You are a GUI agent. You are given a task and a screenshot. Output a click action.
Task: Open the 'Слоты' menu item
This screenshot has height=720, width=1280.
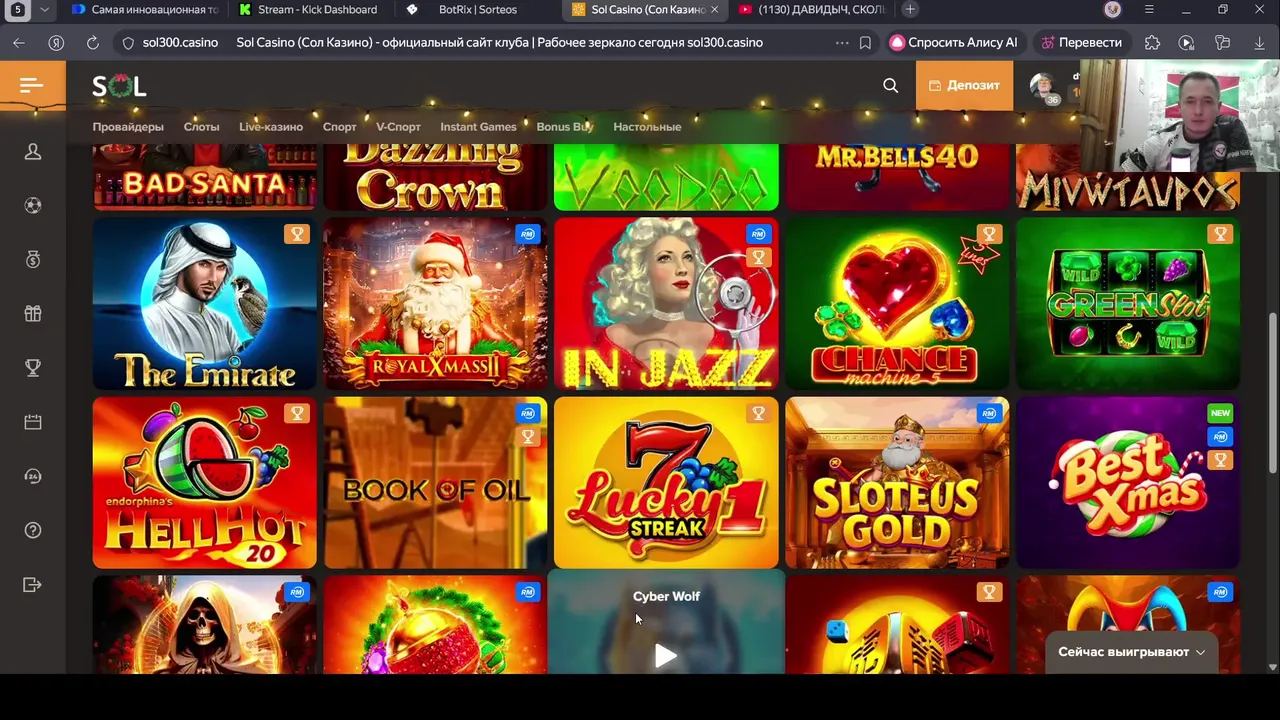point(201,127)
